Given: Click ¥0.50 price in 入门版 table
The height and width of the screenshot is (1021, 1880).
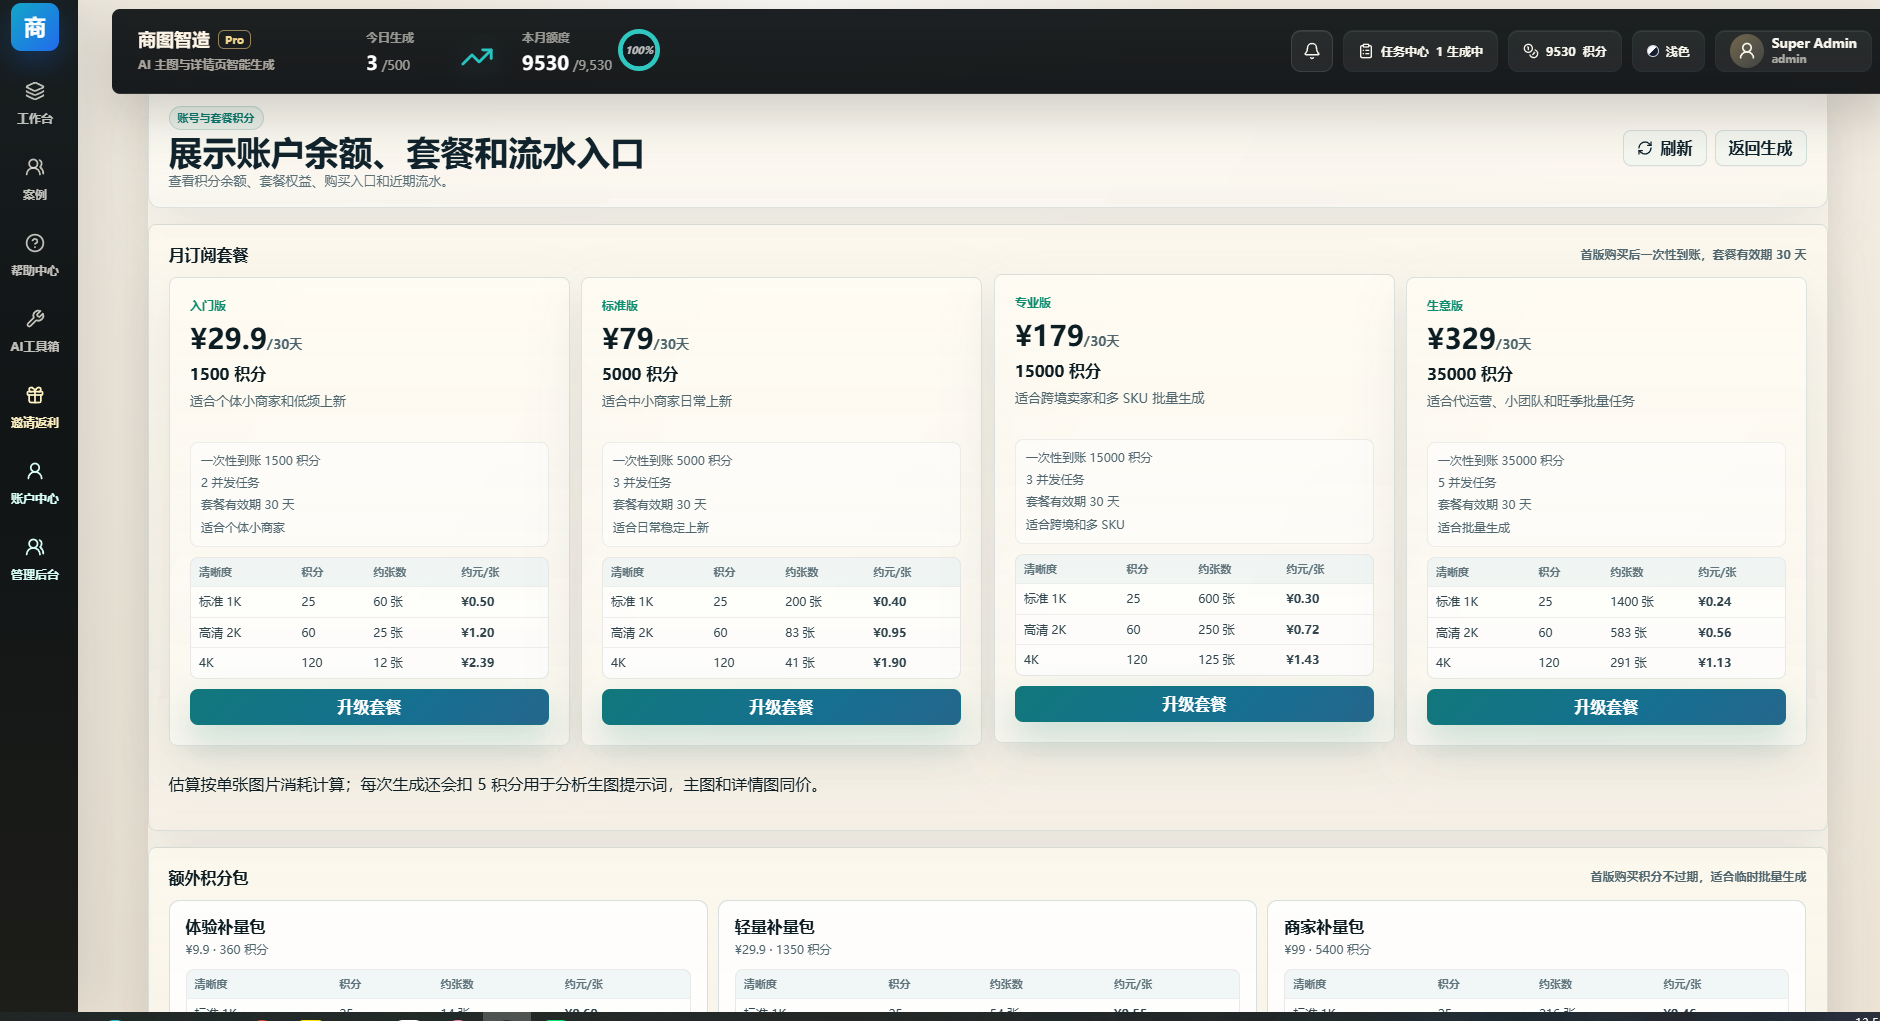Looking at the screenshot, I should [x=478, y=602].
